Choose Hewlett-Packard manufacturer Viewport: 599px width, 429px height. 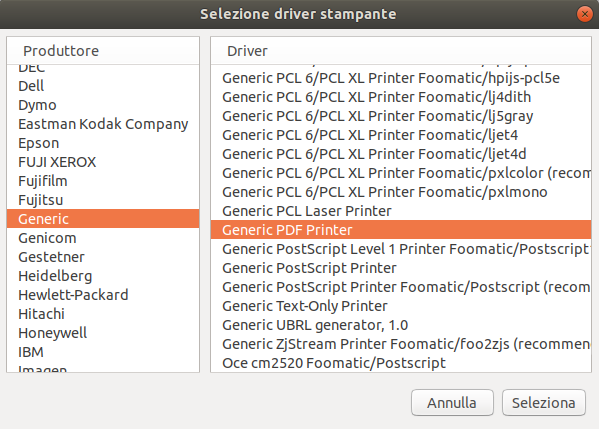pyautogui.click(x=103, y=295)
